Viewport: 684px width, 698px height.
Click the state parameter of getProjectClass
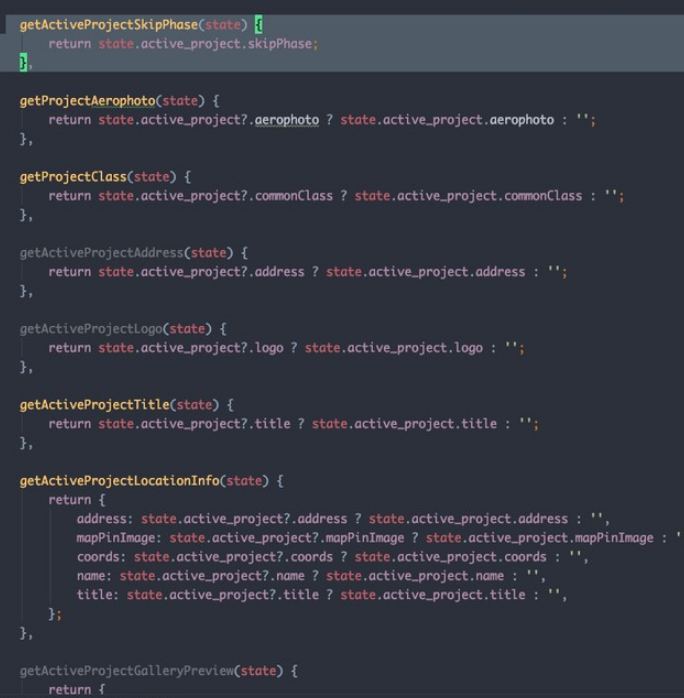click(151, 177)
